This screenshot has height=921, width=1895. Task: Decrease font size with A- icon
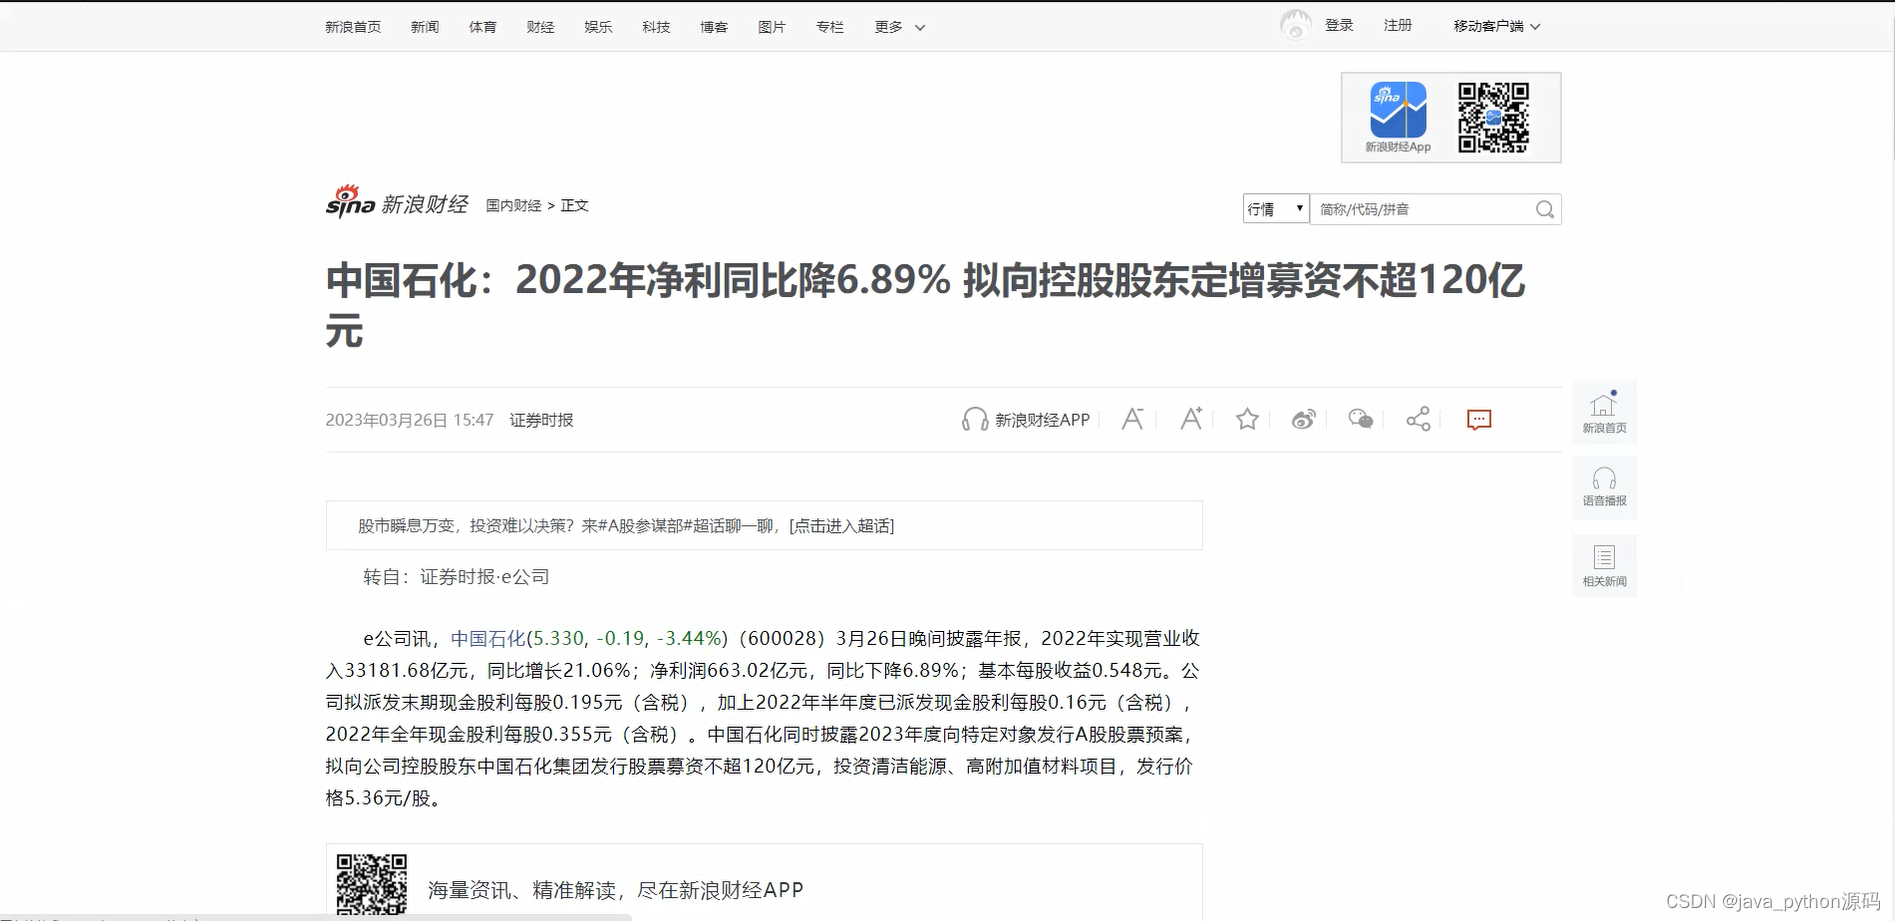1132,419
